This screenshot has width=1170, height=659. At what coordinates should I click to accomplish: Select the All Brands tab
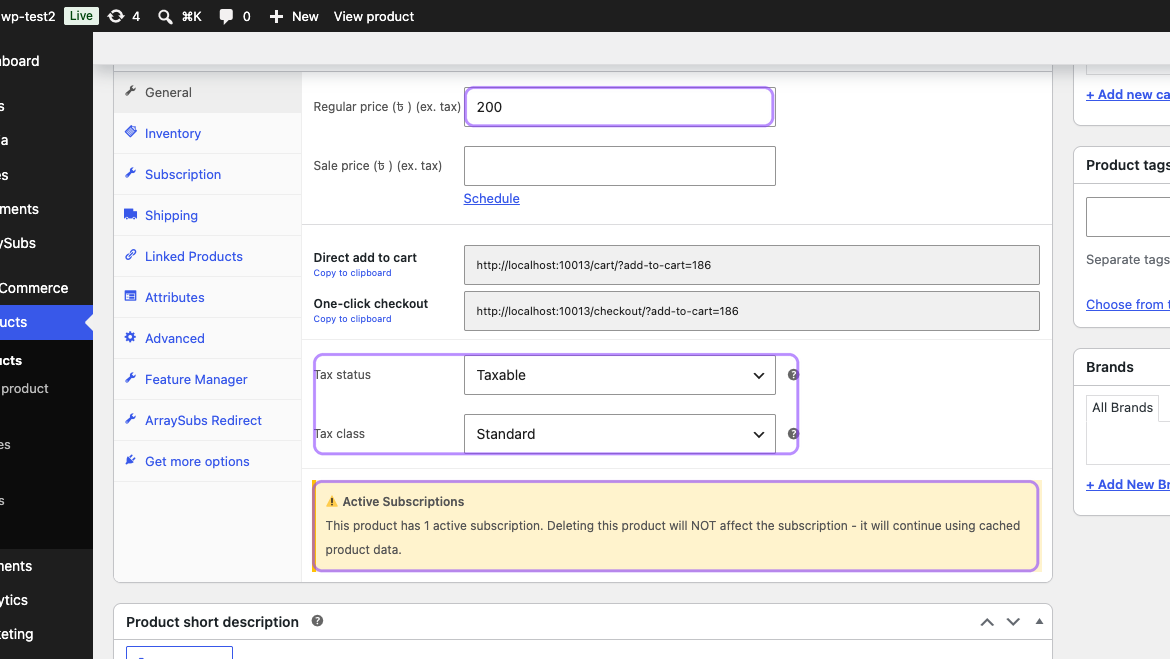point(1122,407)
